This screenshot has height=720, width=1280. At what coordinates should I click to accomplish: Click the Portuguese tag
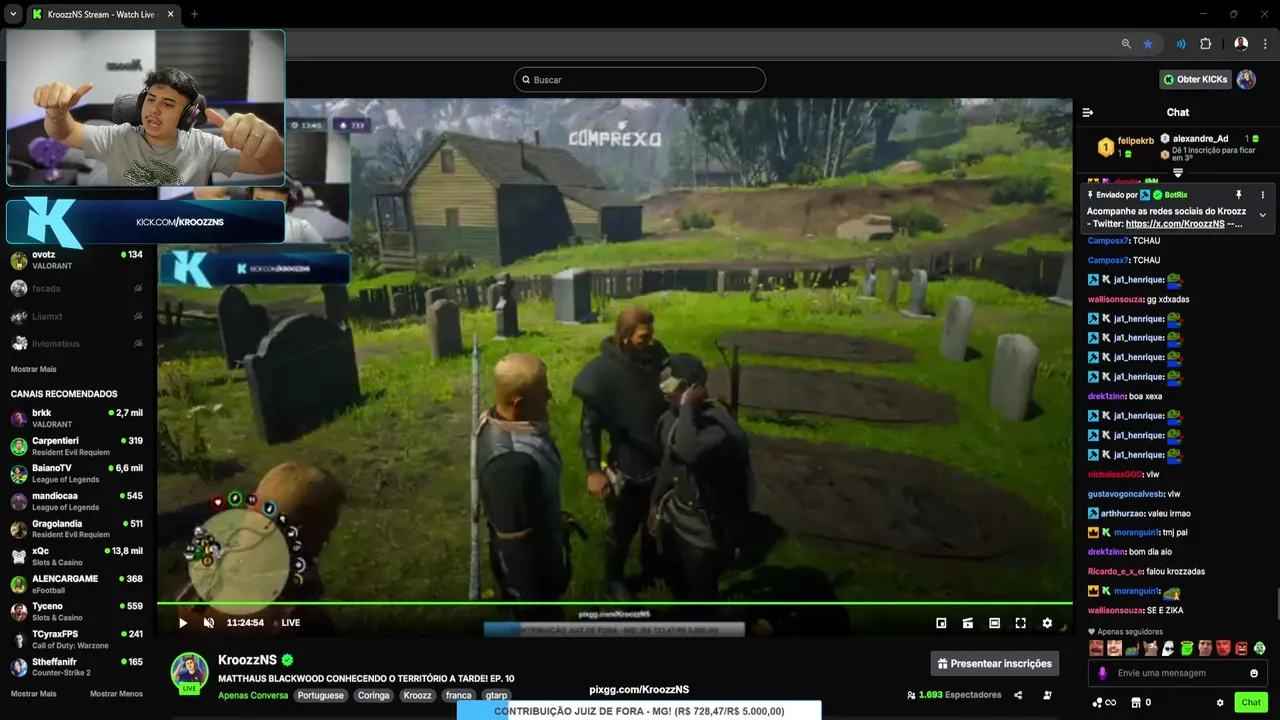(320, 695)
